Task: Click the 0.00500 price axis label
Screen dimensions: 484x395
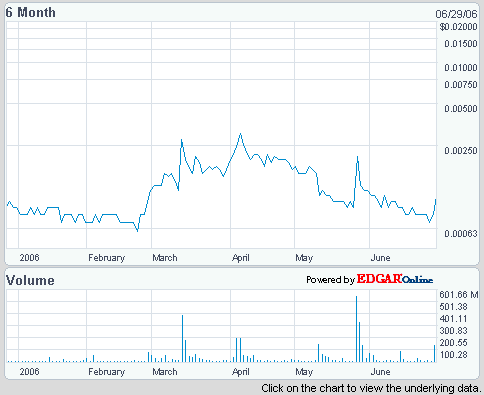Action: (461, 109)
